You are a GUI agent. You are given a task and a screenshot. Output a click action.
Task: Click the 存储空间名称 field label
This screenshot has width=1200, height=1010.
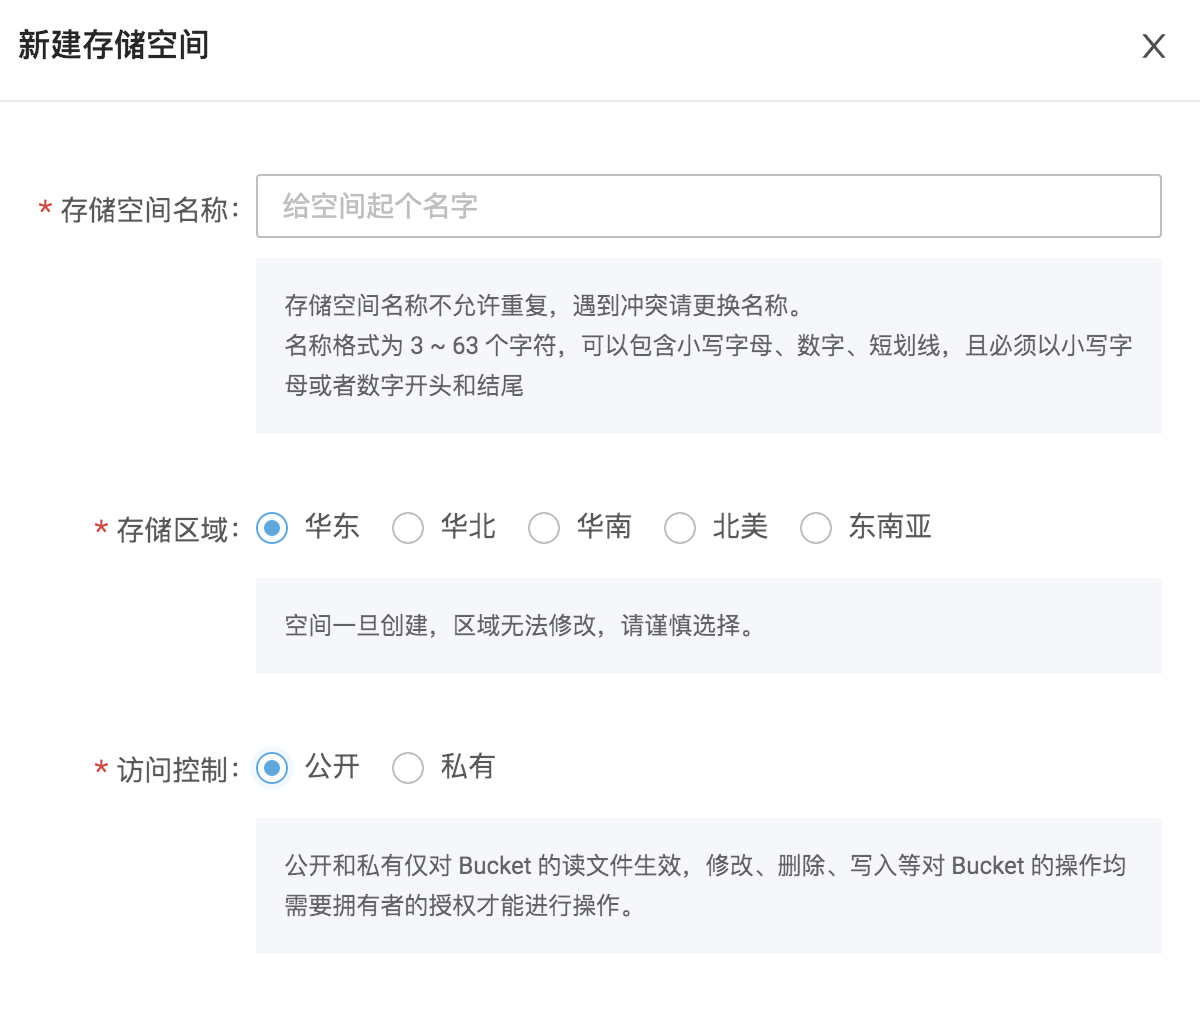click(x=149, y=210)
